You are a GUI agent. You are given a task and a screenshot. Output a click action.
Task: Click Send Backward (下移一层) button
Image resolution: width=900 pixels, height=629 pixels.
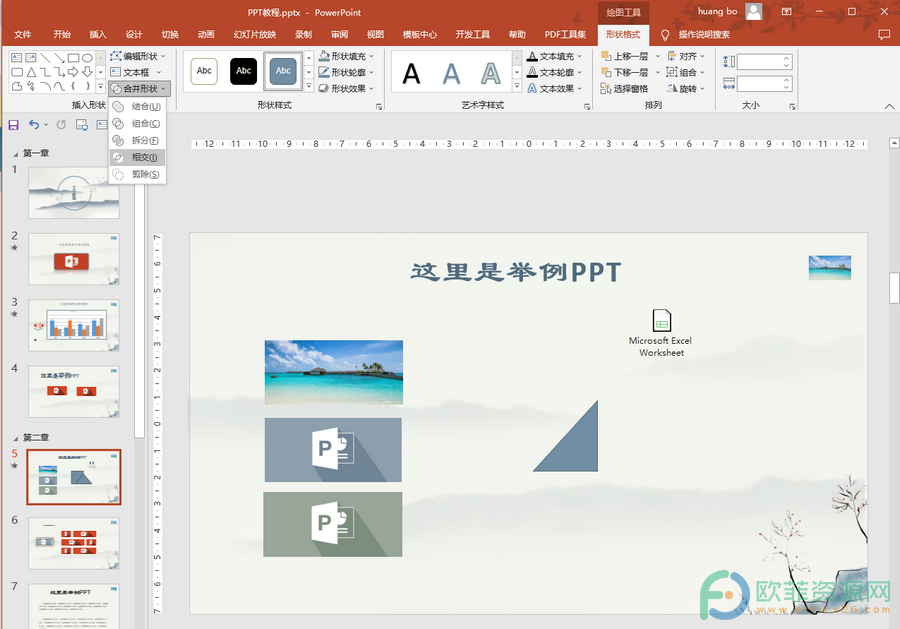(x=624, y=72)
